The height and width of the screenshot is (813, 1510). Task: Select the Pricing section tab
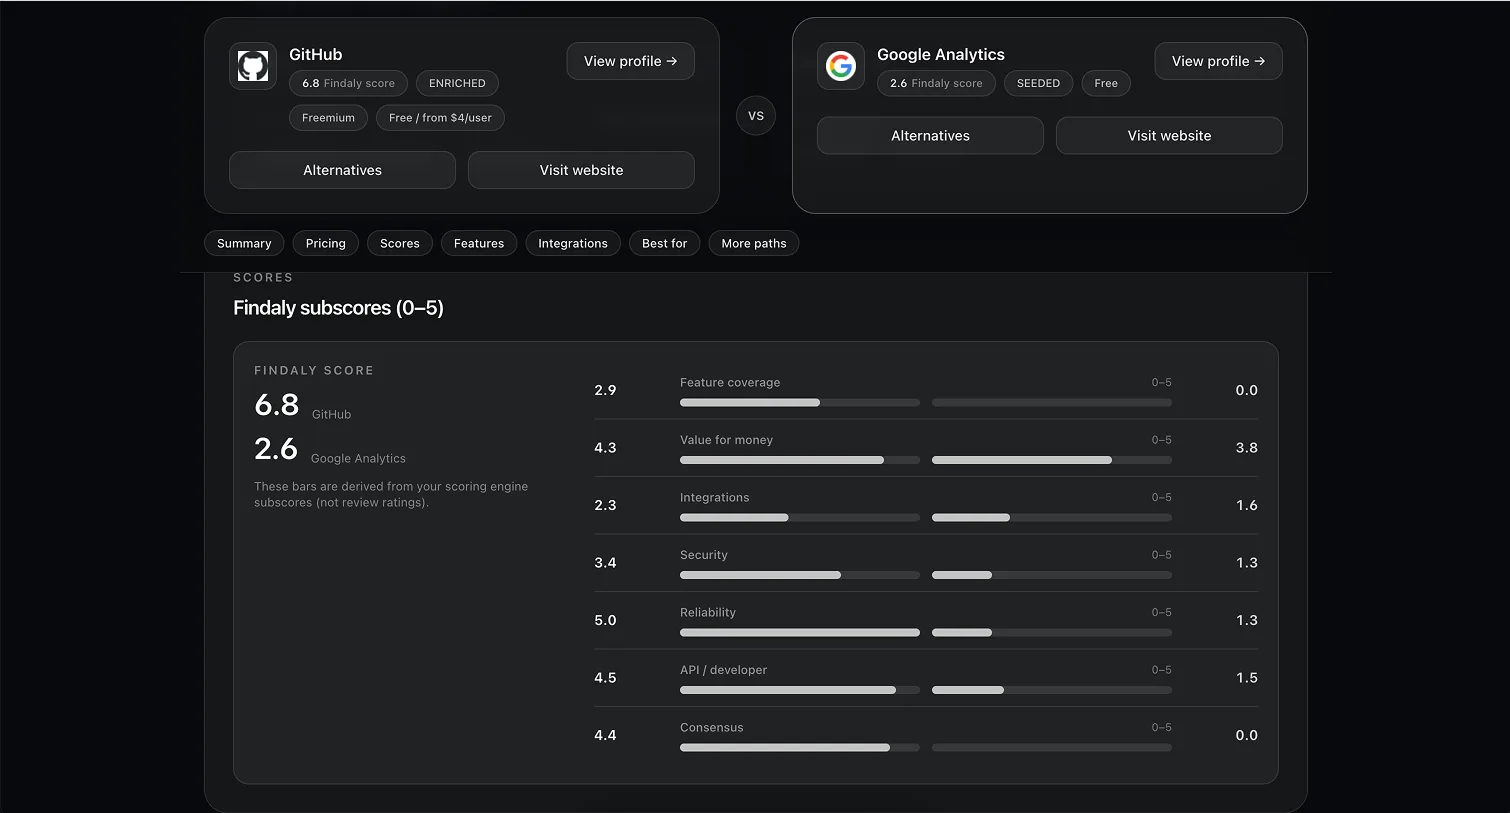(x=325, y=243)
